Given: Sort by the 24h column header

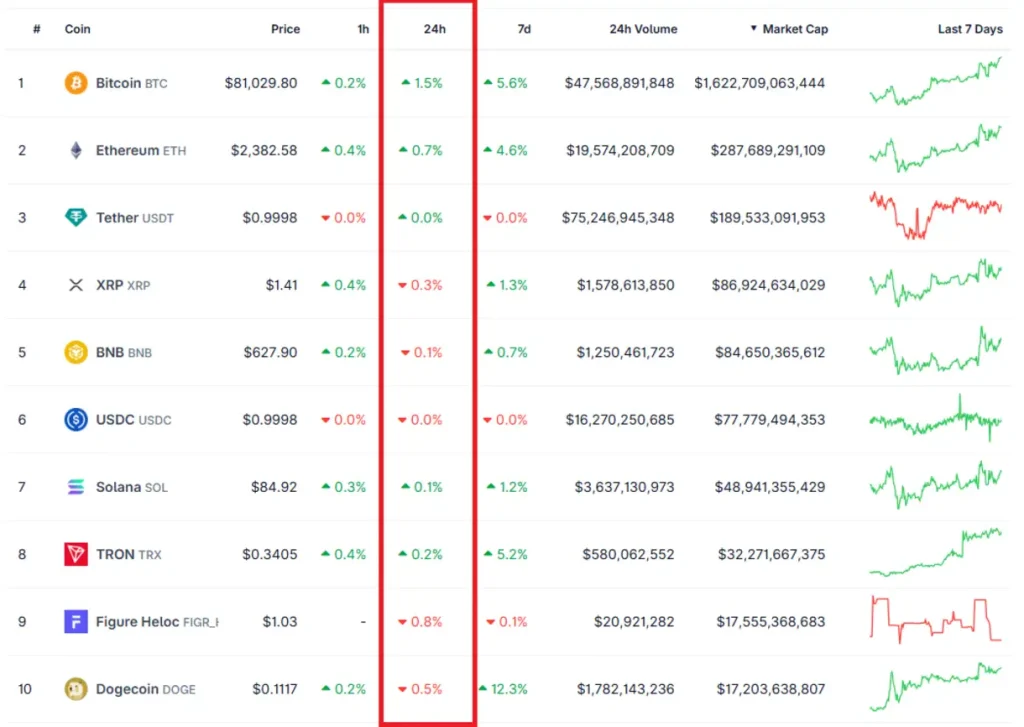Looking at the screenshot, I should (434, 29).
